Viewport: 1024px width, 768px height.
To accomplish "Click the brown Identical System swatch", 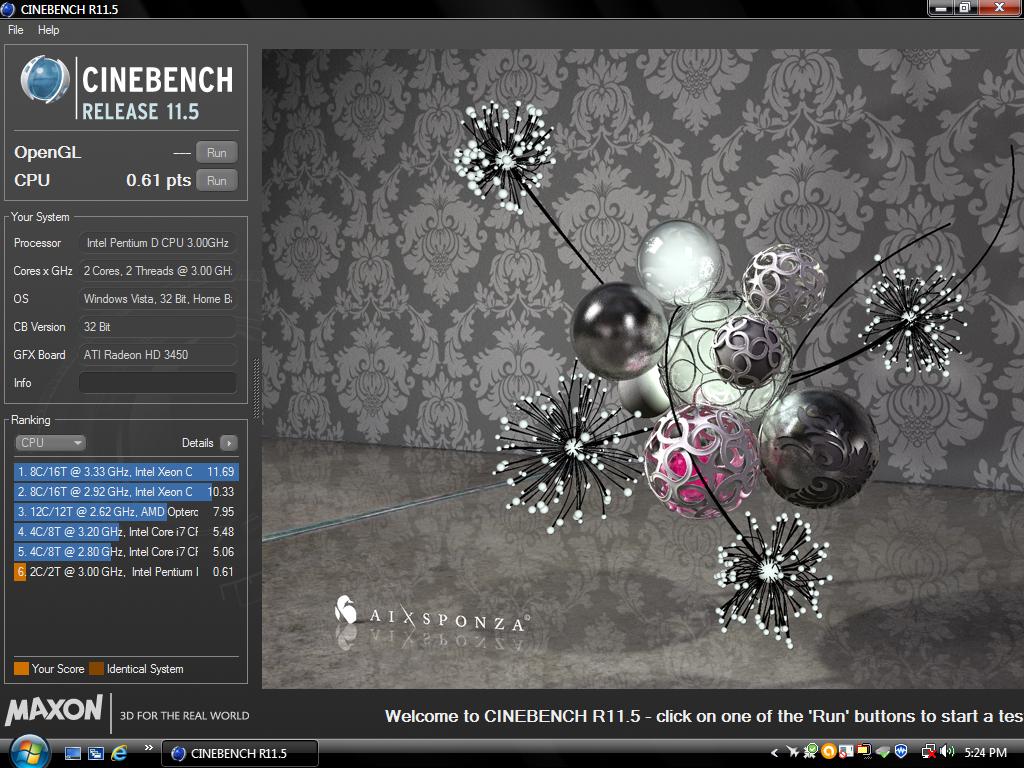I will click(96, 669).
